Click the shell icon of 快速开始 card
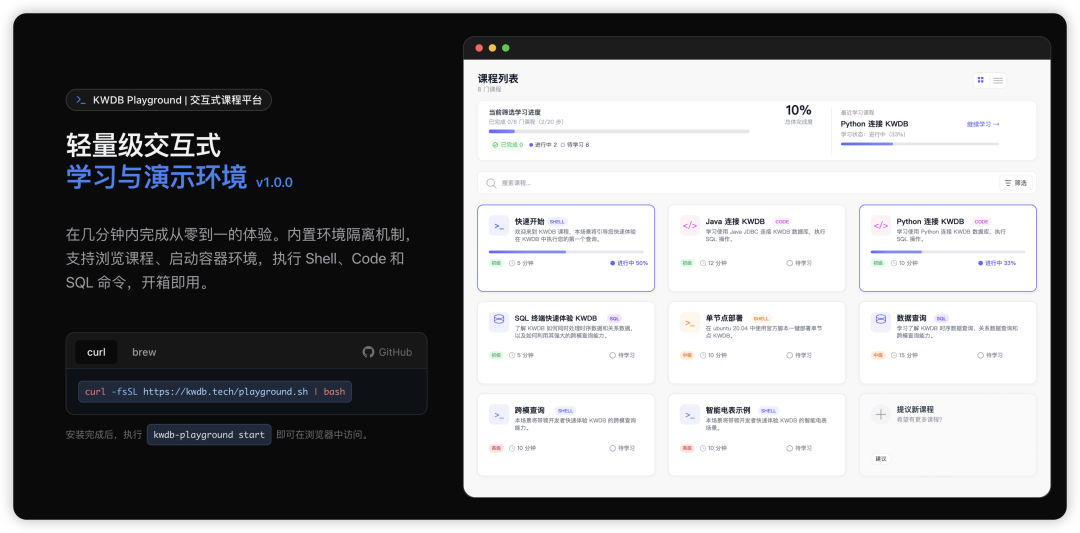1080x533 pixels. point(499,225)
